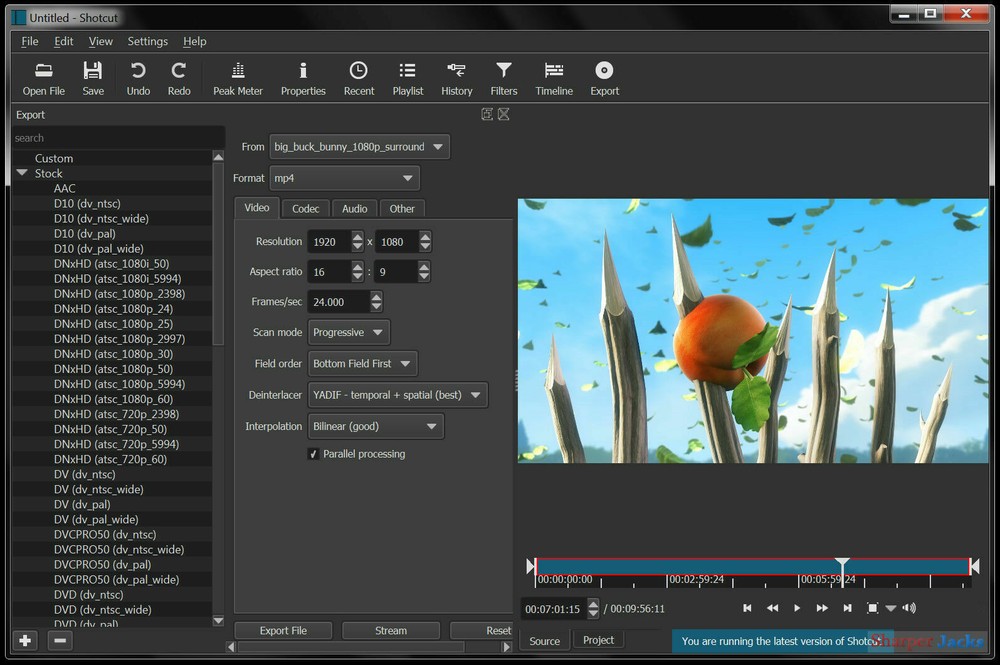Show the Playlist panel

pos(407,75)
